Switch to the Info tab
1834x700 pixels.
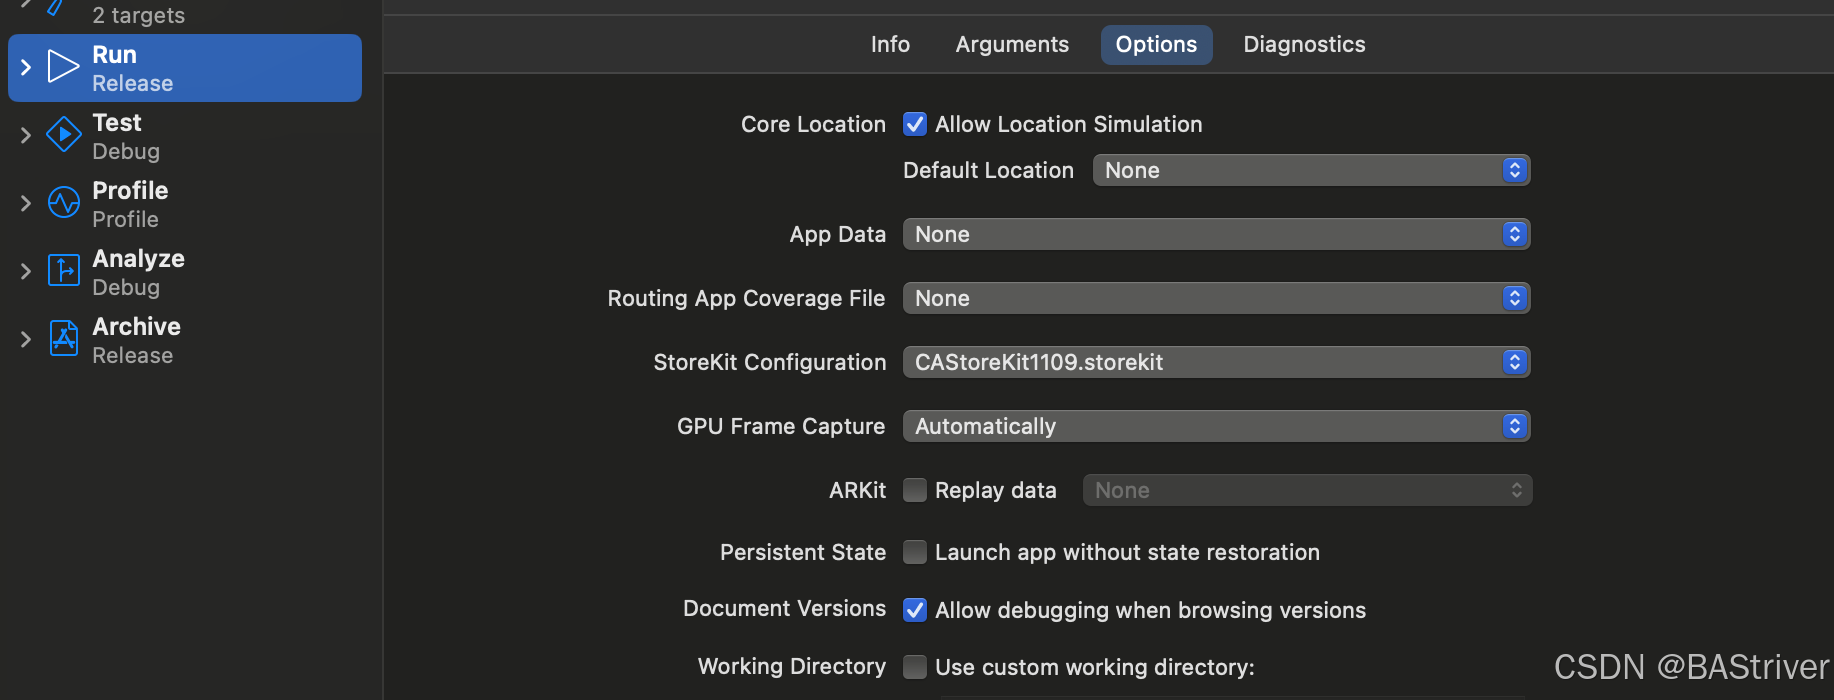pos(890,45)
